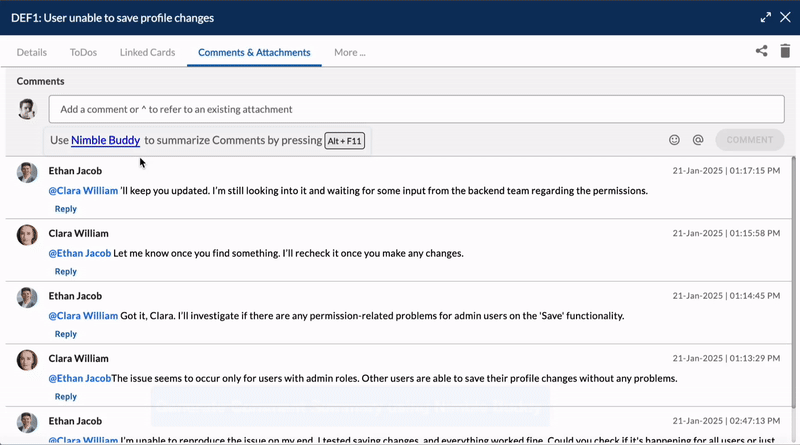Screen dimensions: 800x445
Task: Close the DEF1 card dialog
Action: (x=785, y=17)
